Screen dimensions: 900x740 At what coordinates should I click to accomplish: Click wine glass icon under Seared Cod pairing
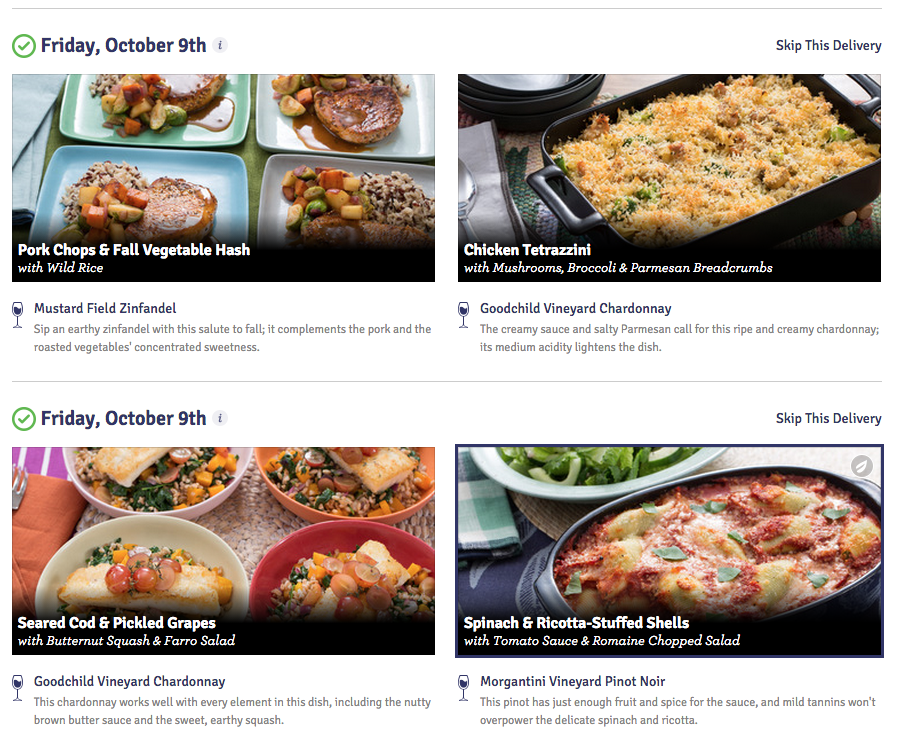pos(17,687)
